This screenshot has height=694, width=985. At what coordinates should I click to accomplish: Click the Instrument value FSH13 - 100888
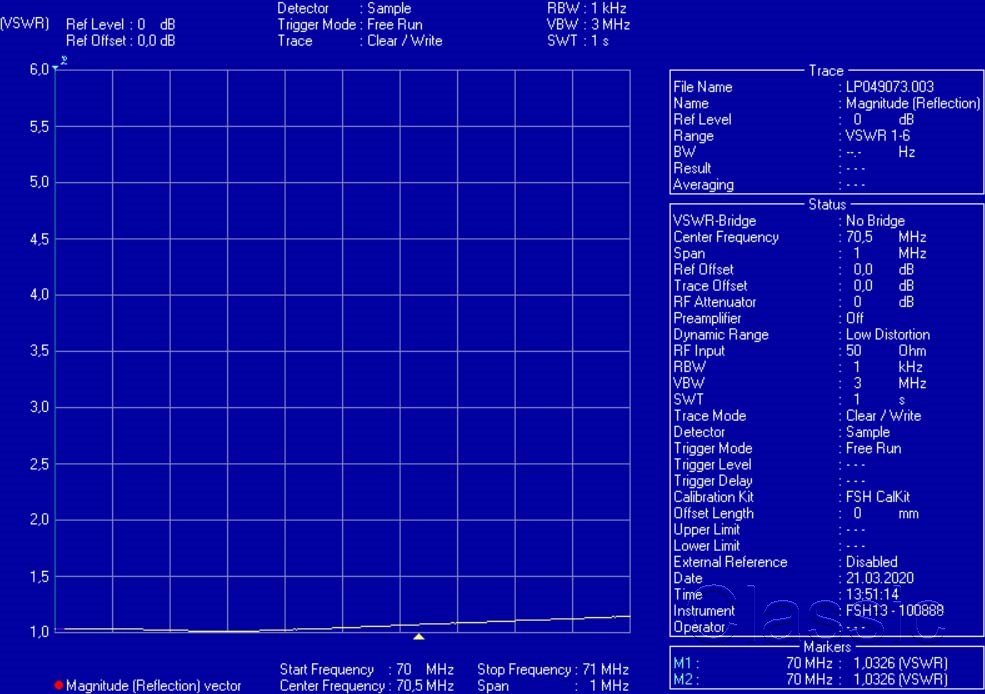[x=895, y=610]
